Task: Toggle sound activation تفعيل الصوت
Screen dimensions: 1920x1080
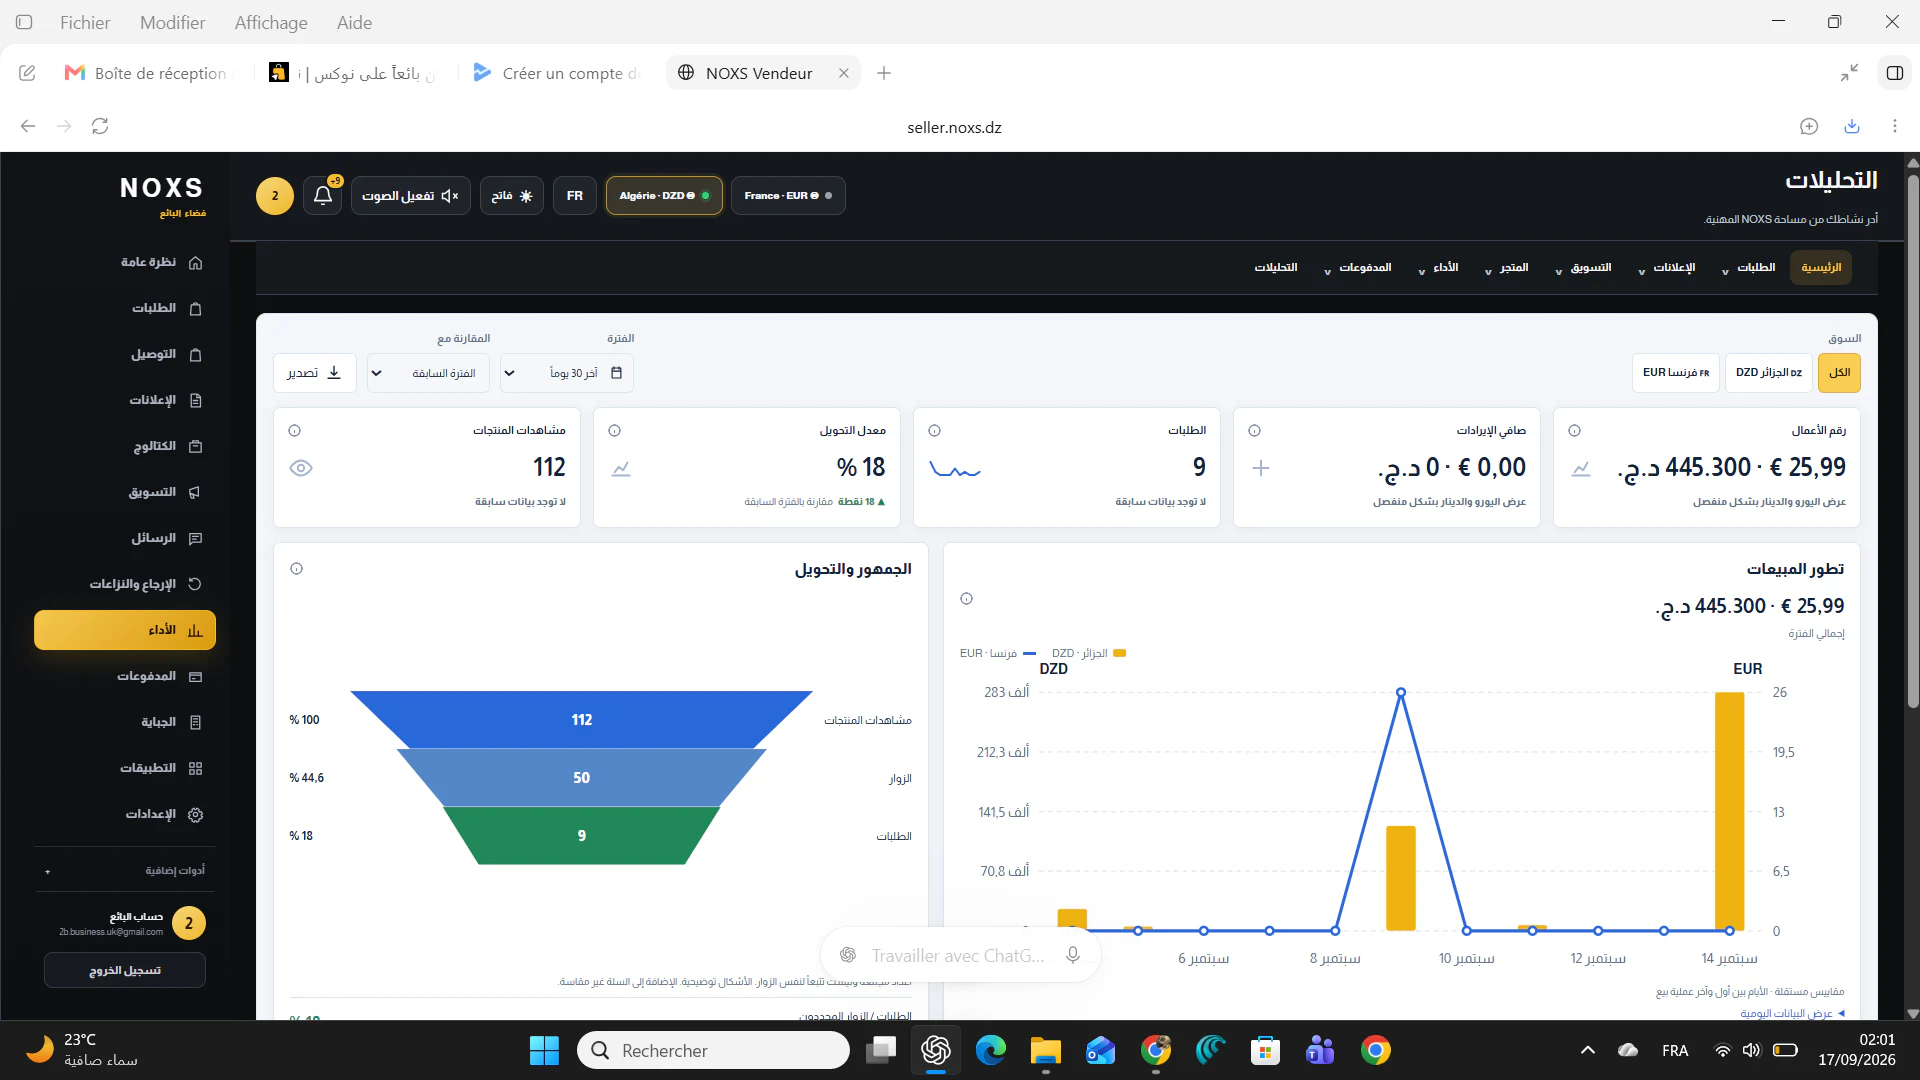Action: (411, 196)
